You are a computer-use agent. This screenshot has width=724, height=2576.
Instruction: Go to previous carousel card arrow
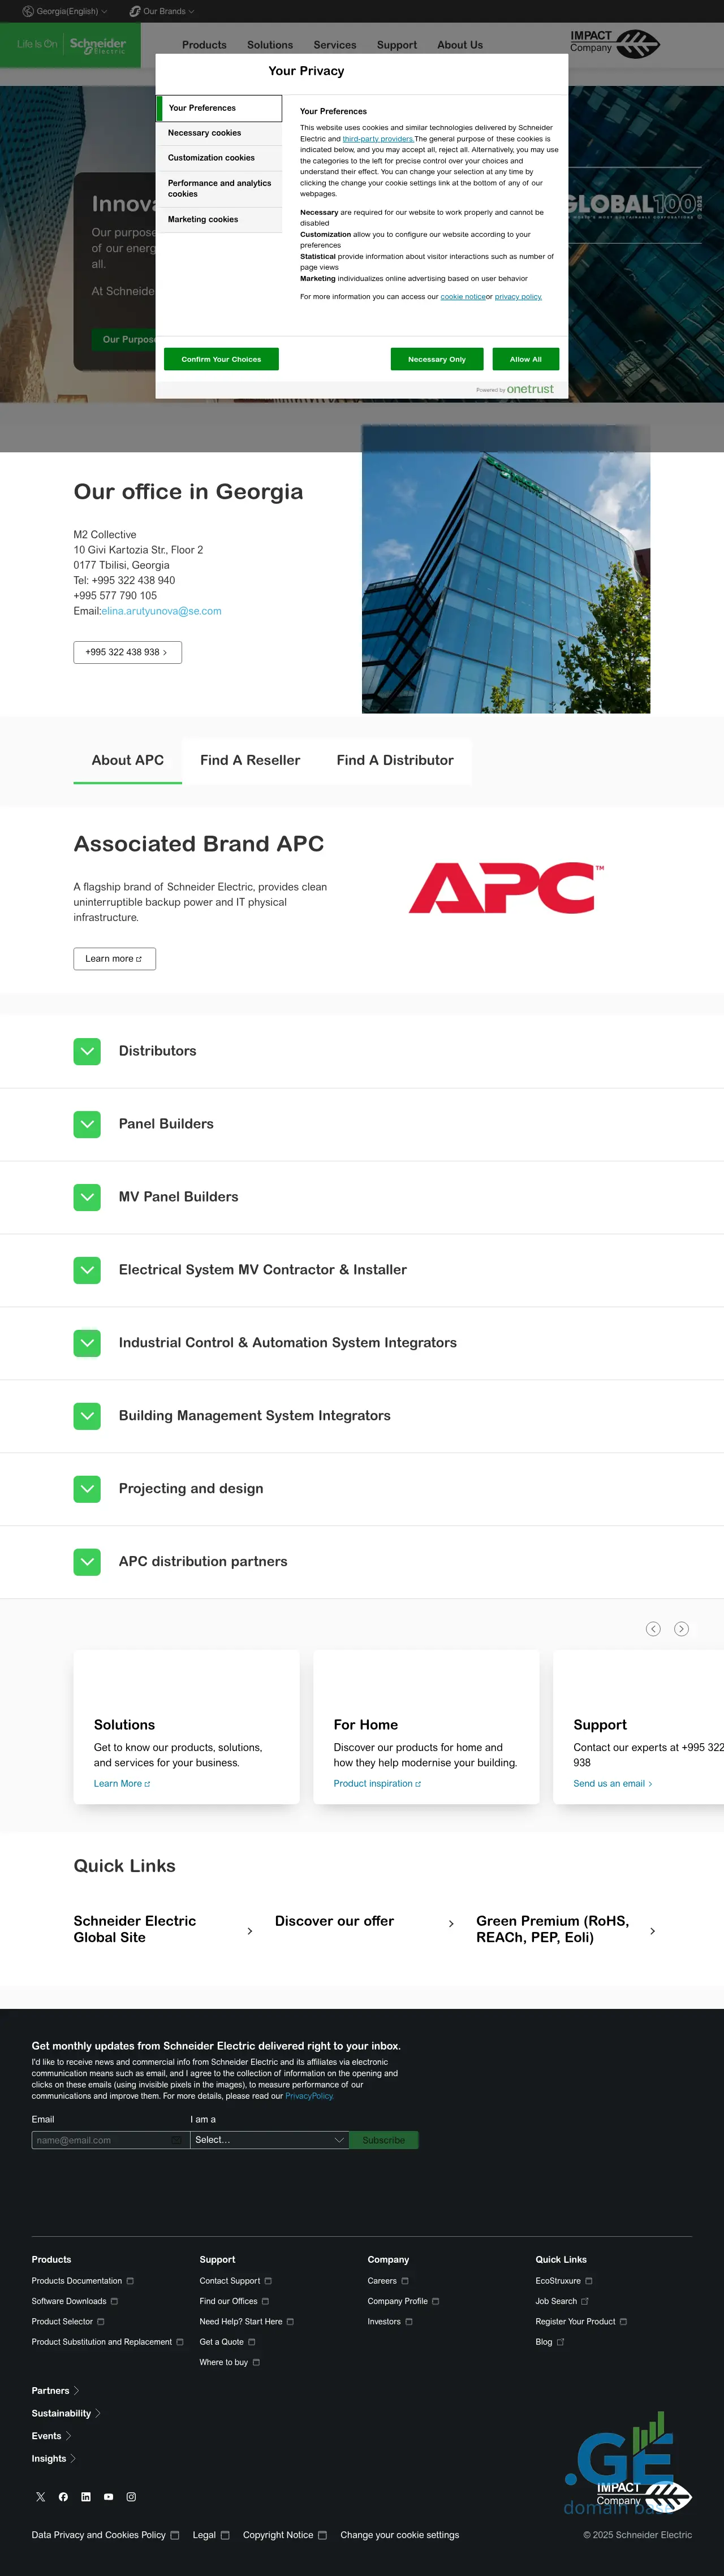tap(653, 1628)
